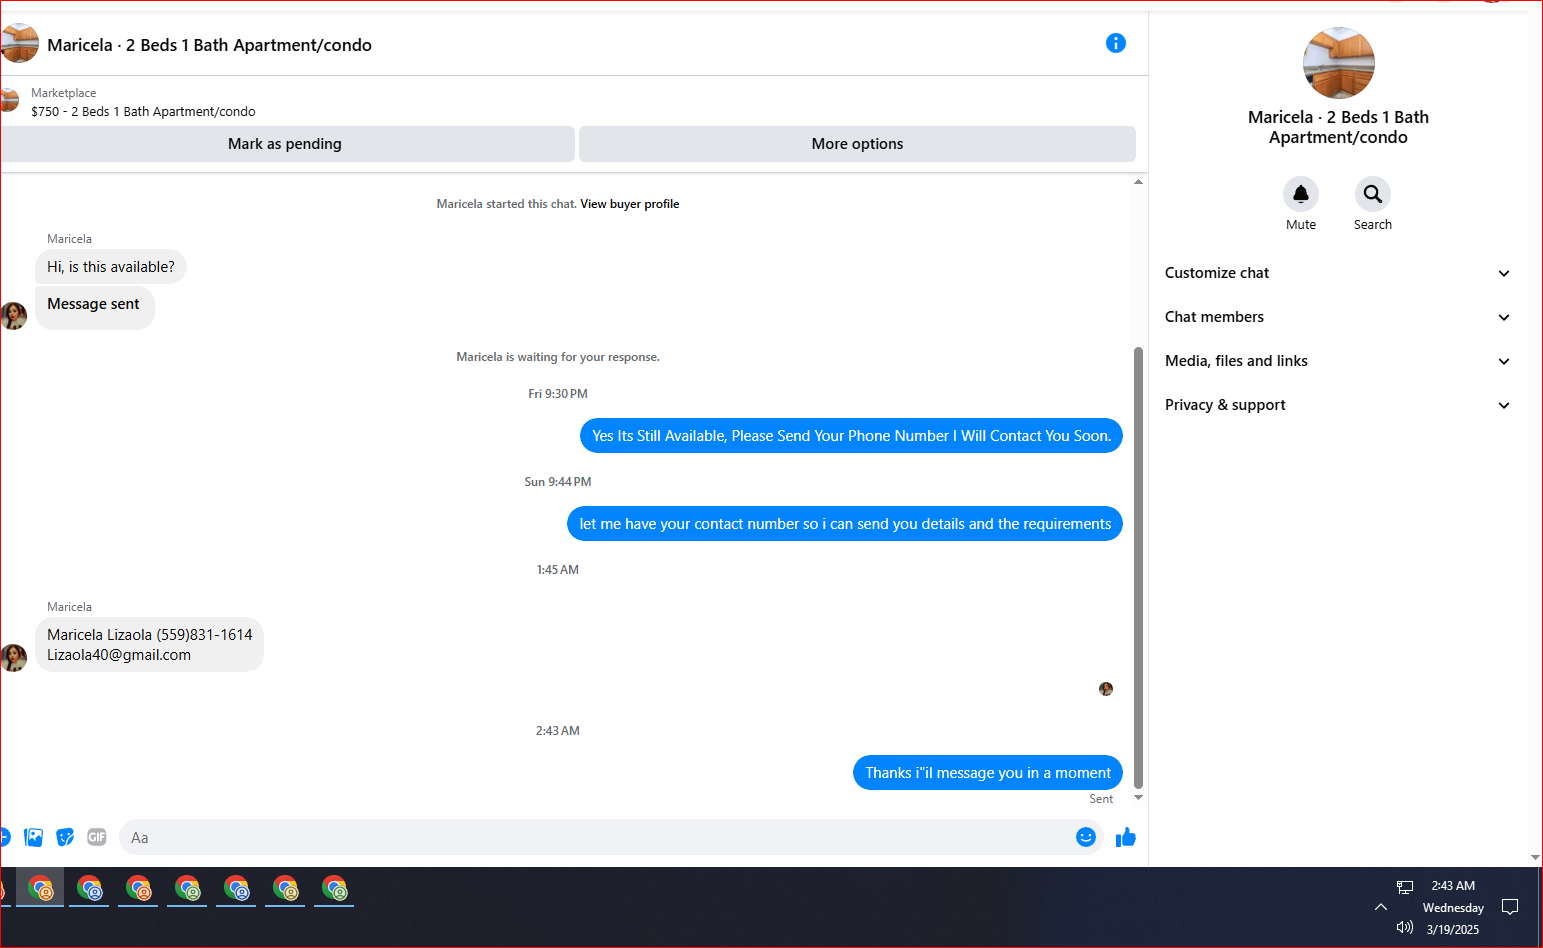This screenshot has width=1543, height=948.
Task: Open the Chrome window with olive profile badge
Action: click(x=285, y=888)
